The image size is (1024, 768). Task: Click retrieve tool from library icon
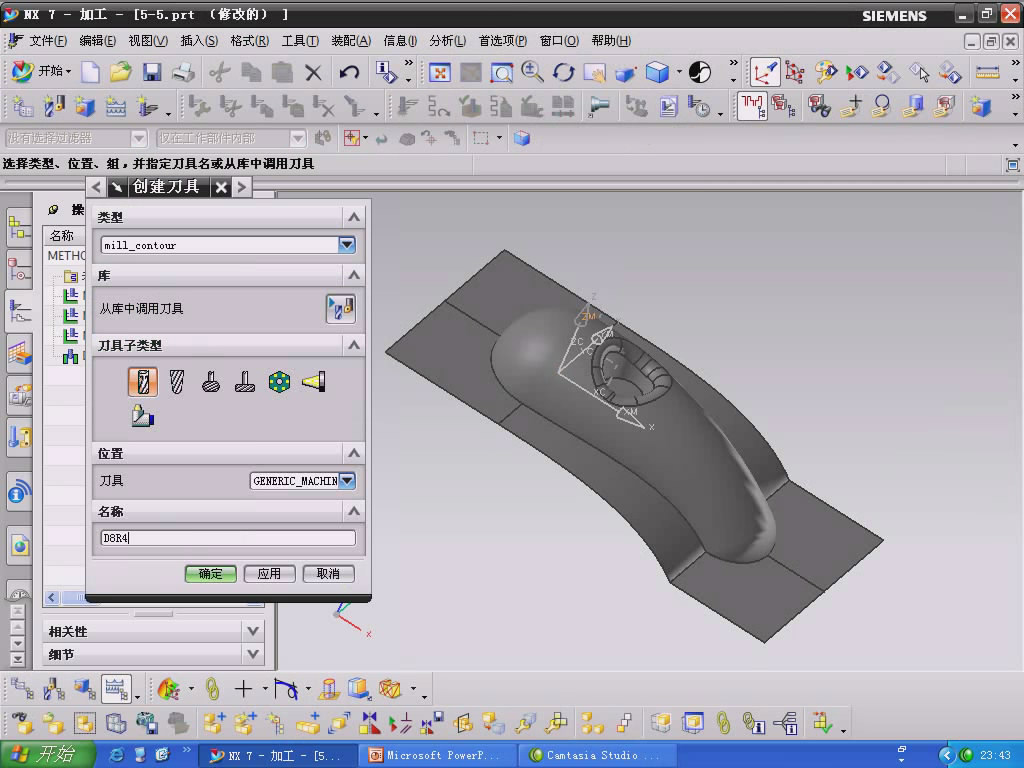coord(340,308)
